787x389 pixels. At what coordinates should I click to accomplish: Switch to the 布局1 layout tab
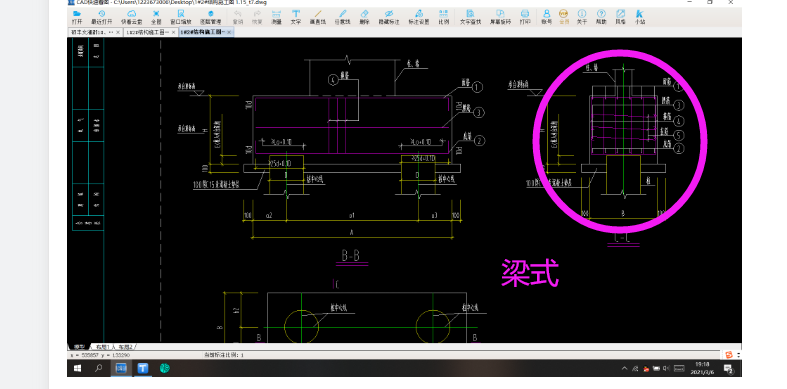coord(103,347)
